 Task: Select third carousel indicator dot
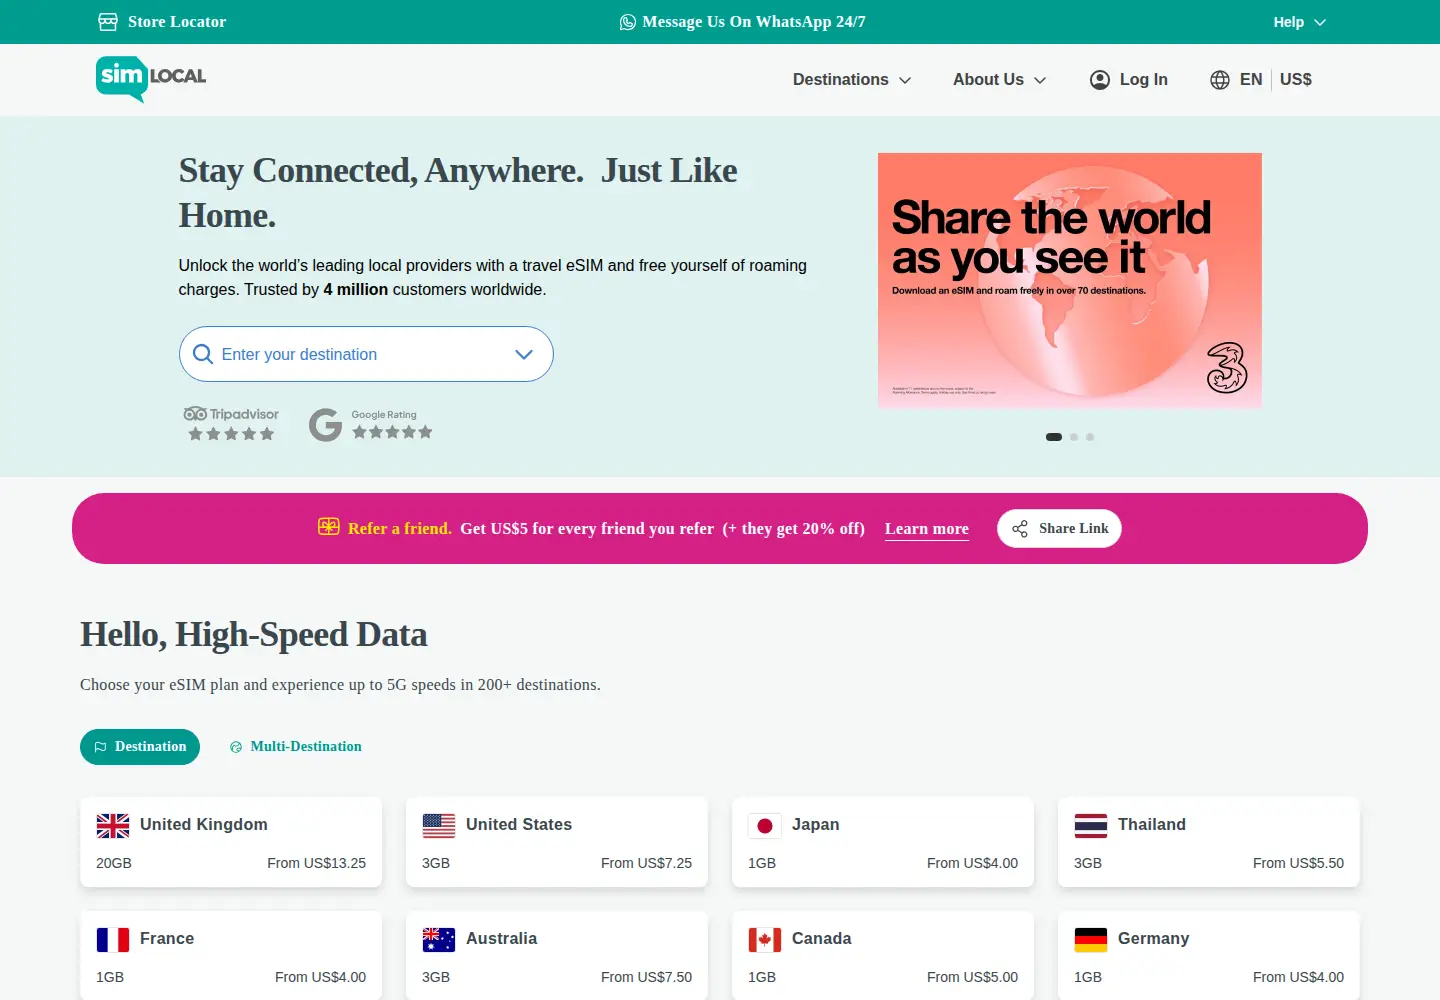point(1090,437)
